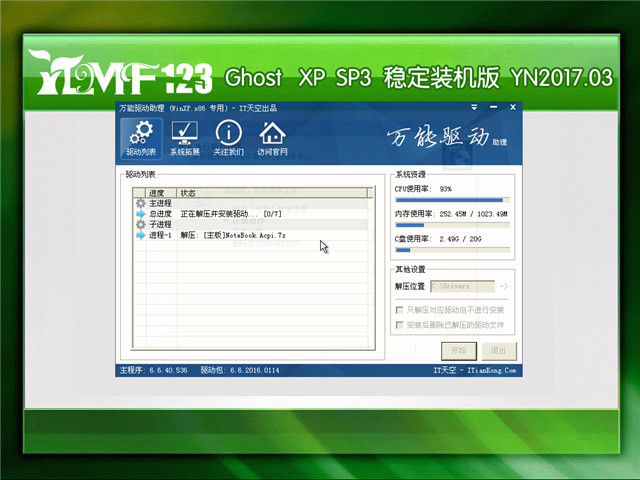The height and width of the screenshot is (480, 640).
Task: Click 驱动包 version 6.6.2016.0114 text
Action: point(240,370)
